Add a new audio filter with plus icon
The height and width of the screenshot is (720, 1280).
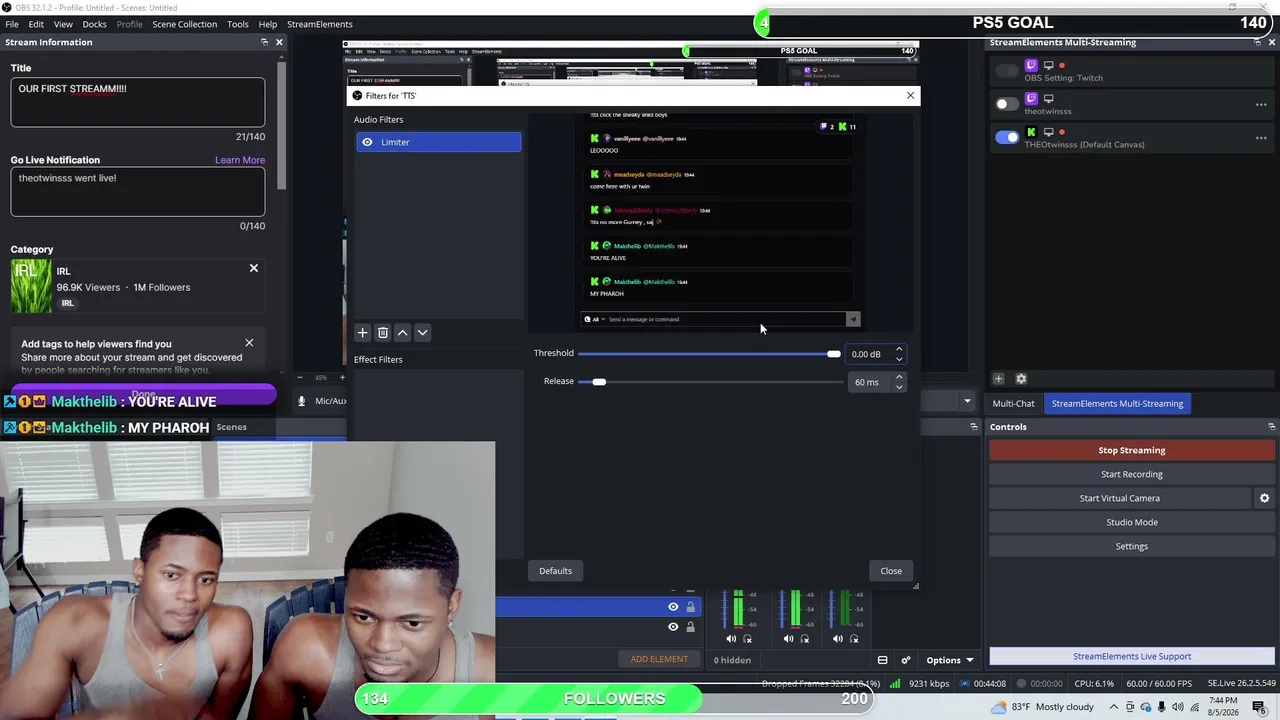tap(363, 333)
